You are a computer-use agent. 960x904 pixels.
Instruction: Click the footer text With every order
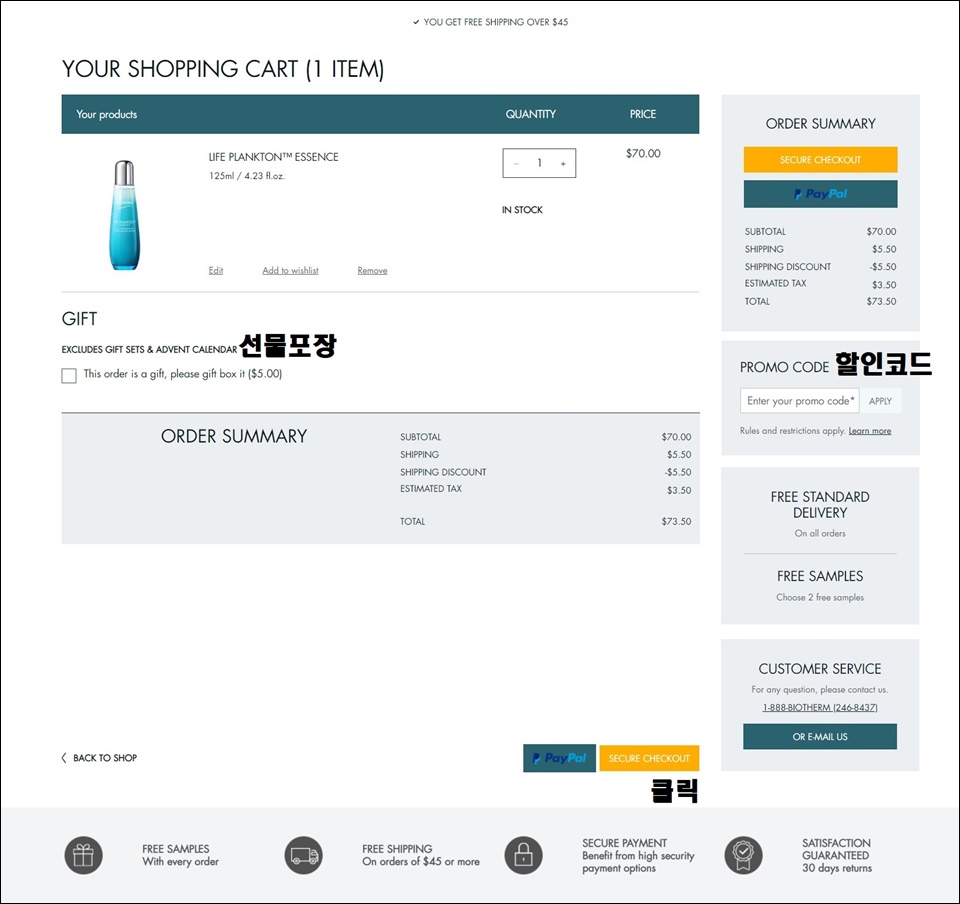point(180,862)
